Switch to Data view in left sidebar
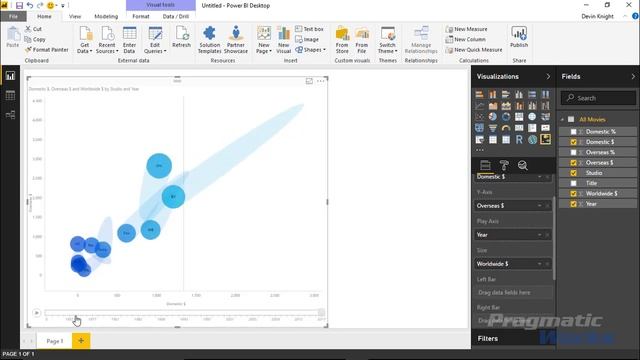640x360 pixels. click(x=10, y=95)
